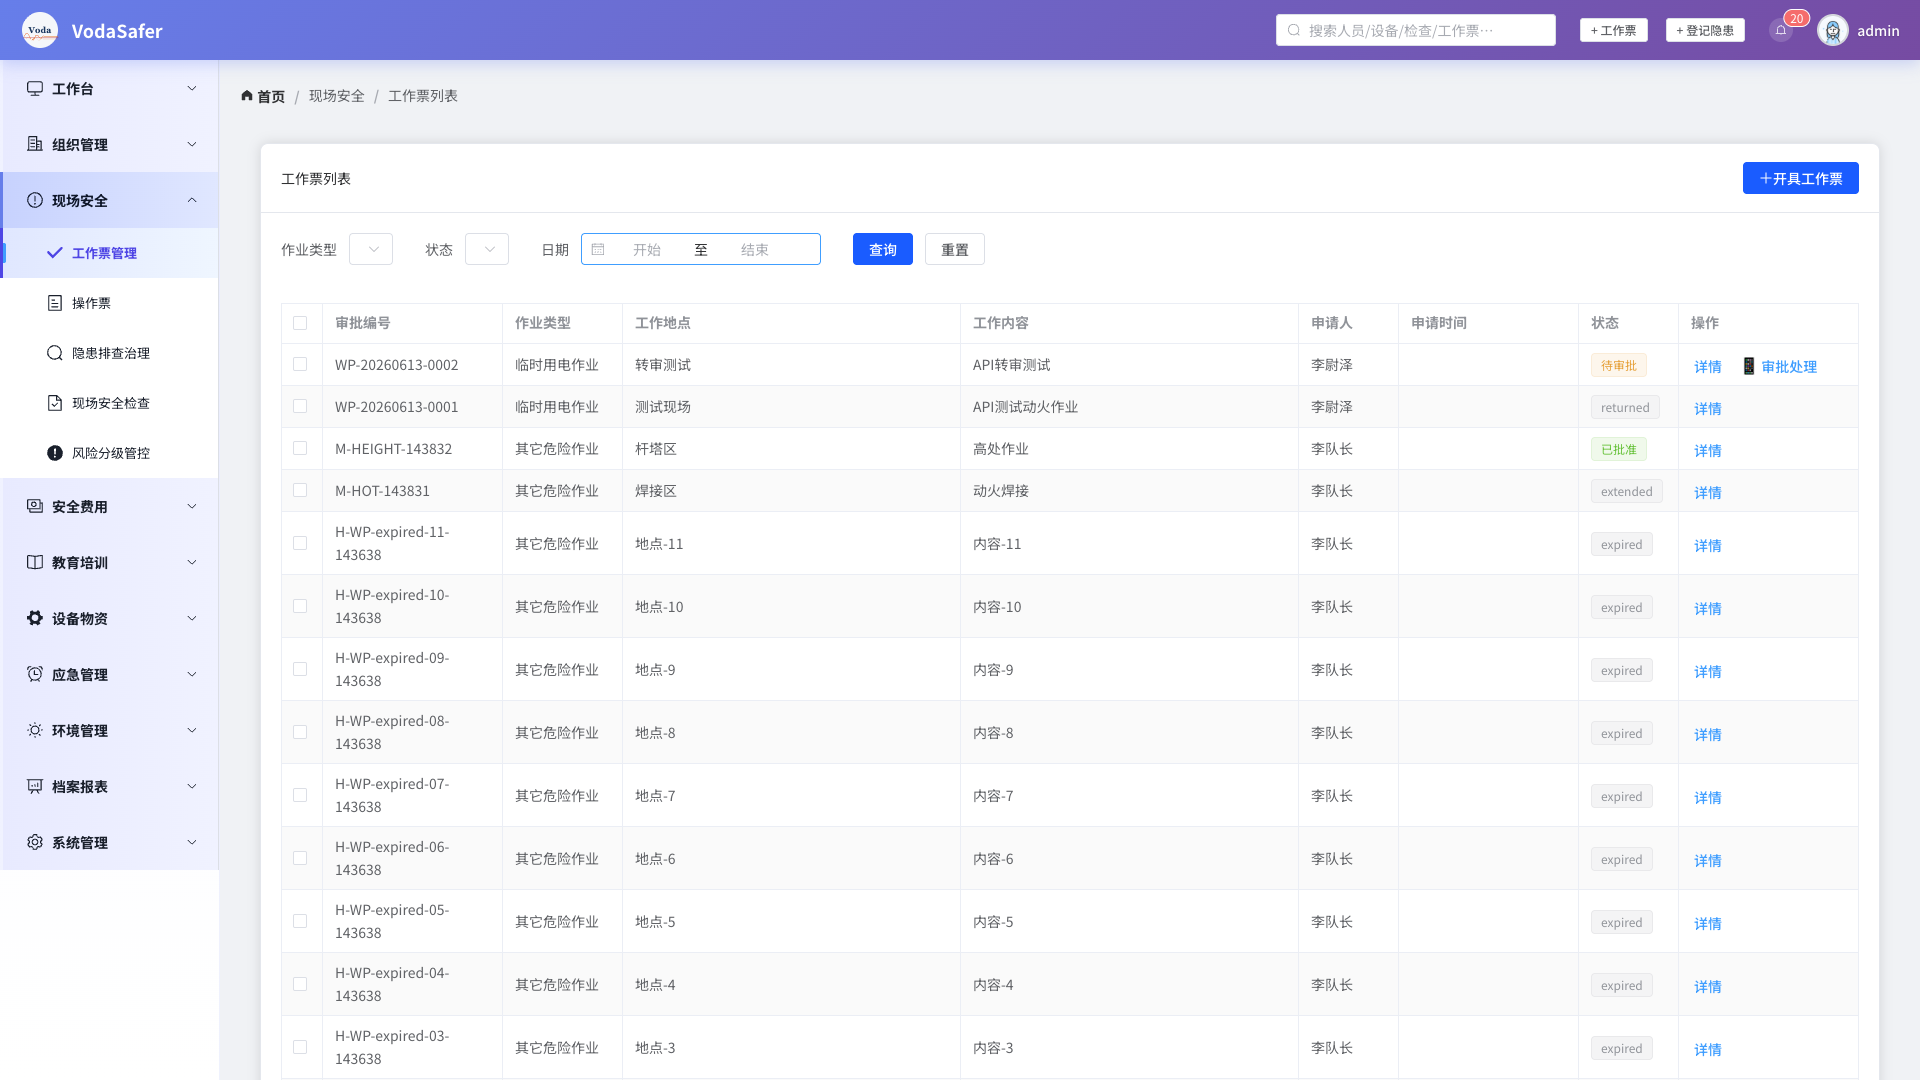Expand the 工作台 menu chevron

192,88
